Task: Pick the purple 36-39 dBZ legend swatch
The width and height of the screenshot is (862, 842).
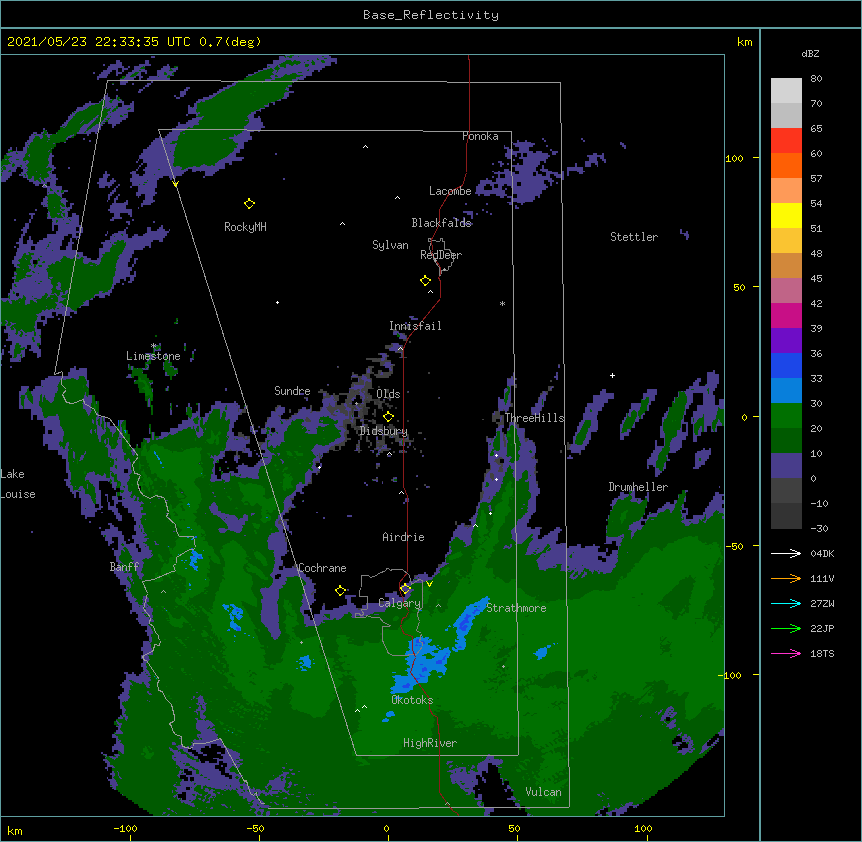Action: pyautogui.click(x=786, y=341)
